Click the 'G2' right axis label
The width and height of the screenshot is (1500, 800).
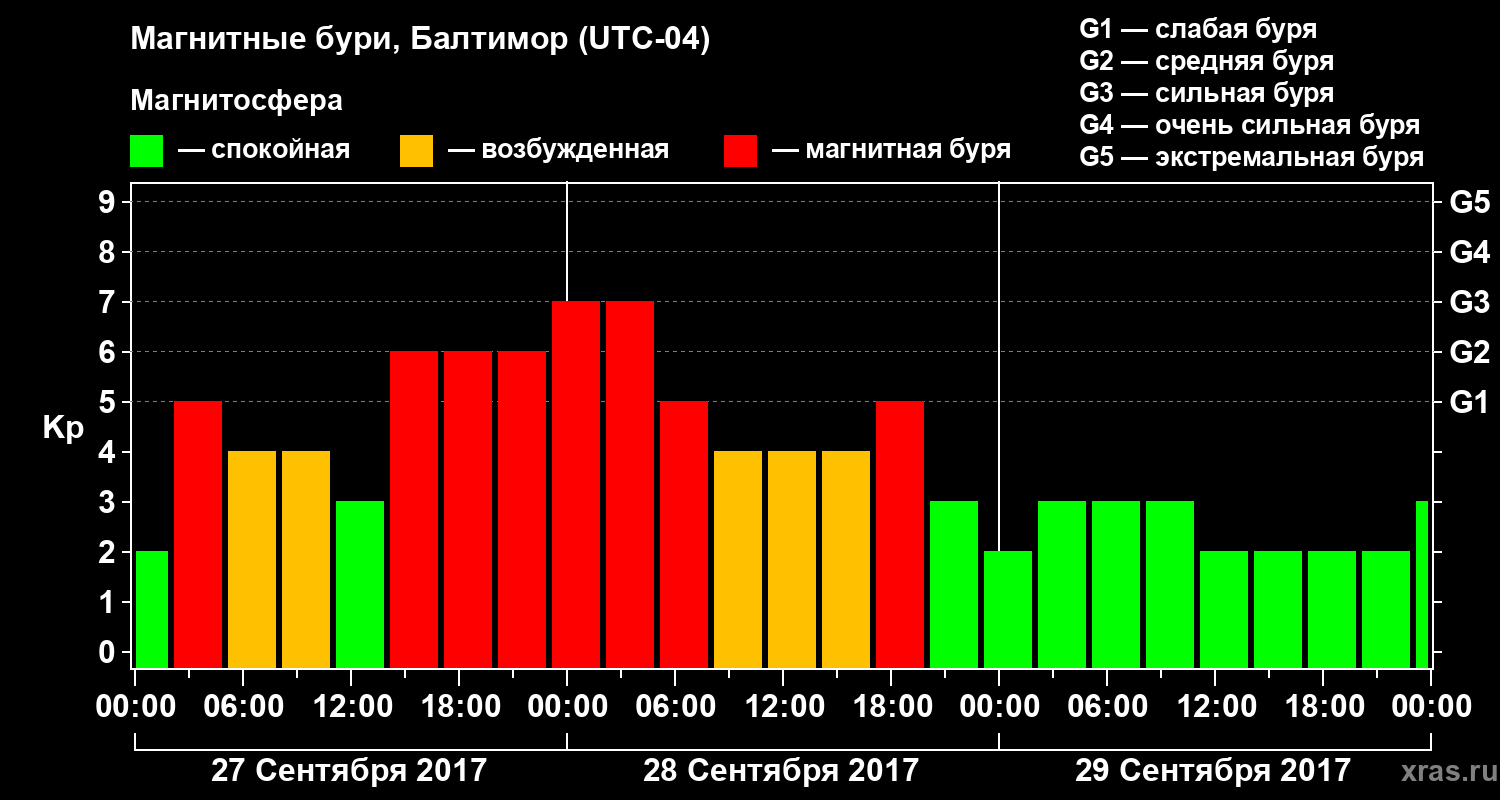point(1469,353)
